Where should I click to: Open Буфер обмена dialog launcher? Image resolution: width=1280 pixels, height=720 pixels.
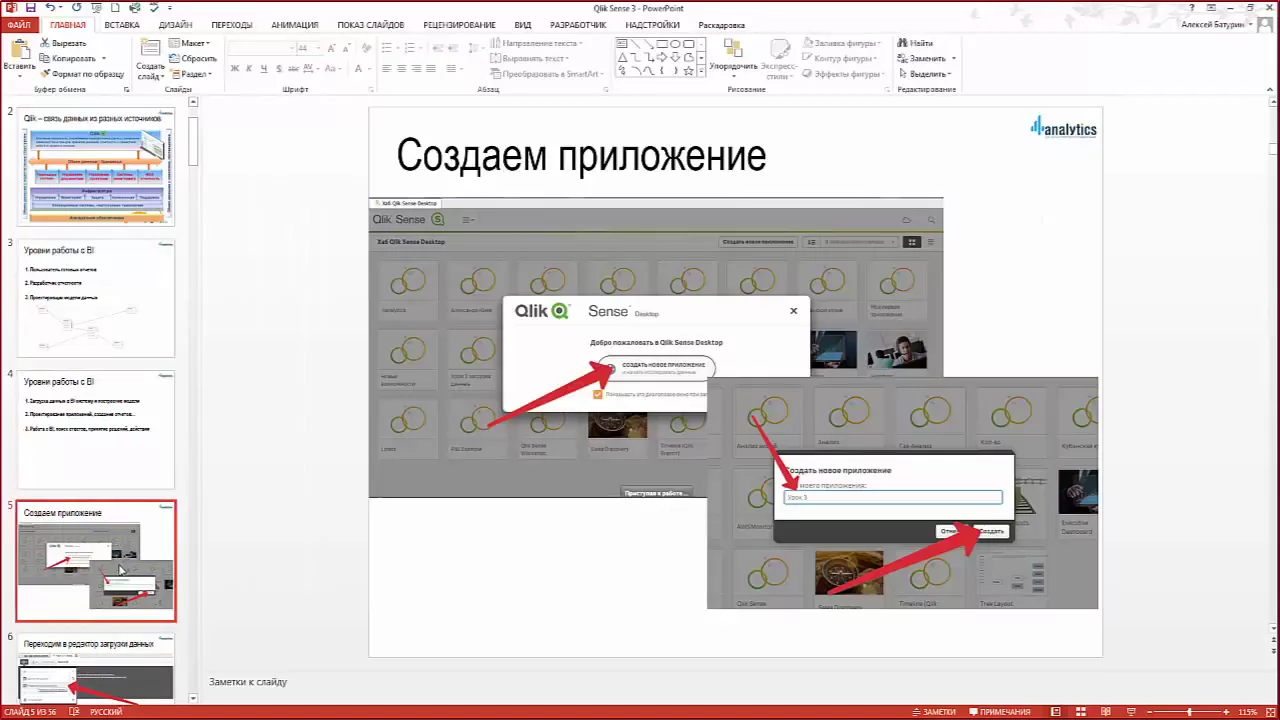coord(127,89)
